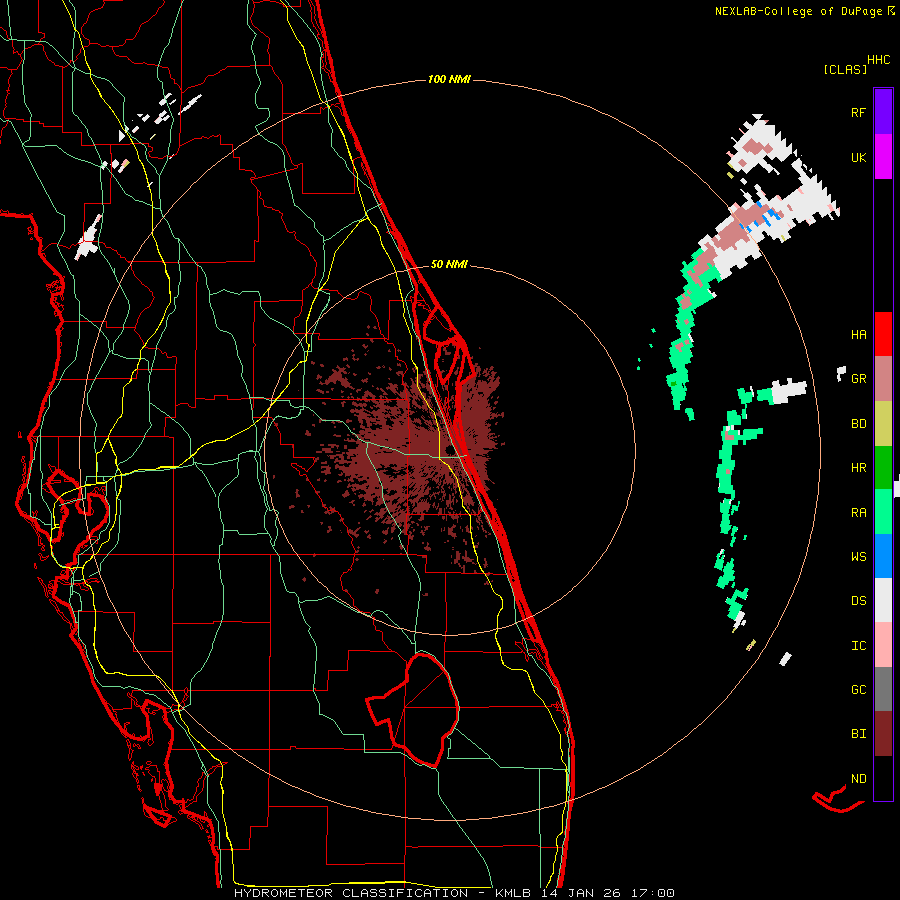Click the 'RF' legend label
The width and height of the screenshot is (900, 900).
tap(858, 112)
